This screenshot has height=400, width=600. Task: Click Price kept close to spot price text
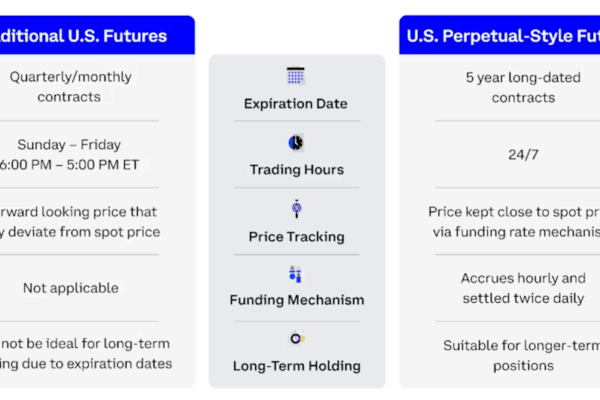point(514,222)
